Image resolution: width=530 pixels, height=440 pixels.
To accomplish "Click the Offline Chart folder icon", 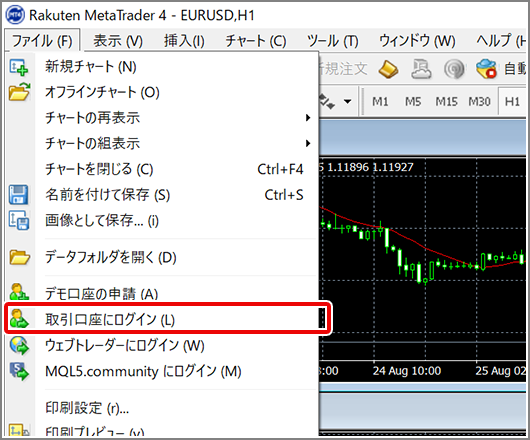I will coord(20,92).
